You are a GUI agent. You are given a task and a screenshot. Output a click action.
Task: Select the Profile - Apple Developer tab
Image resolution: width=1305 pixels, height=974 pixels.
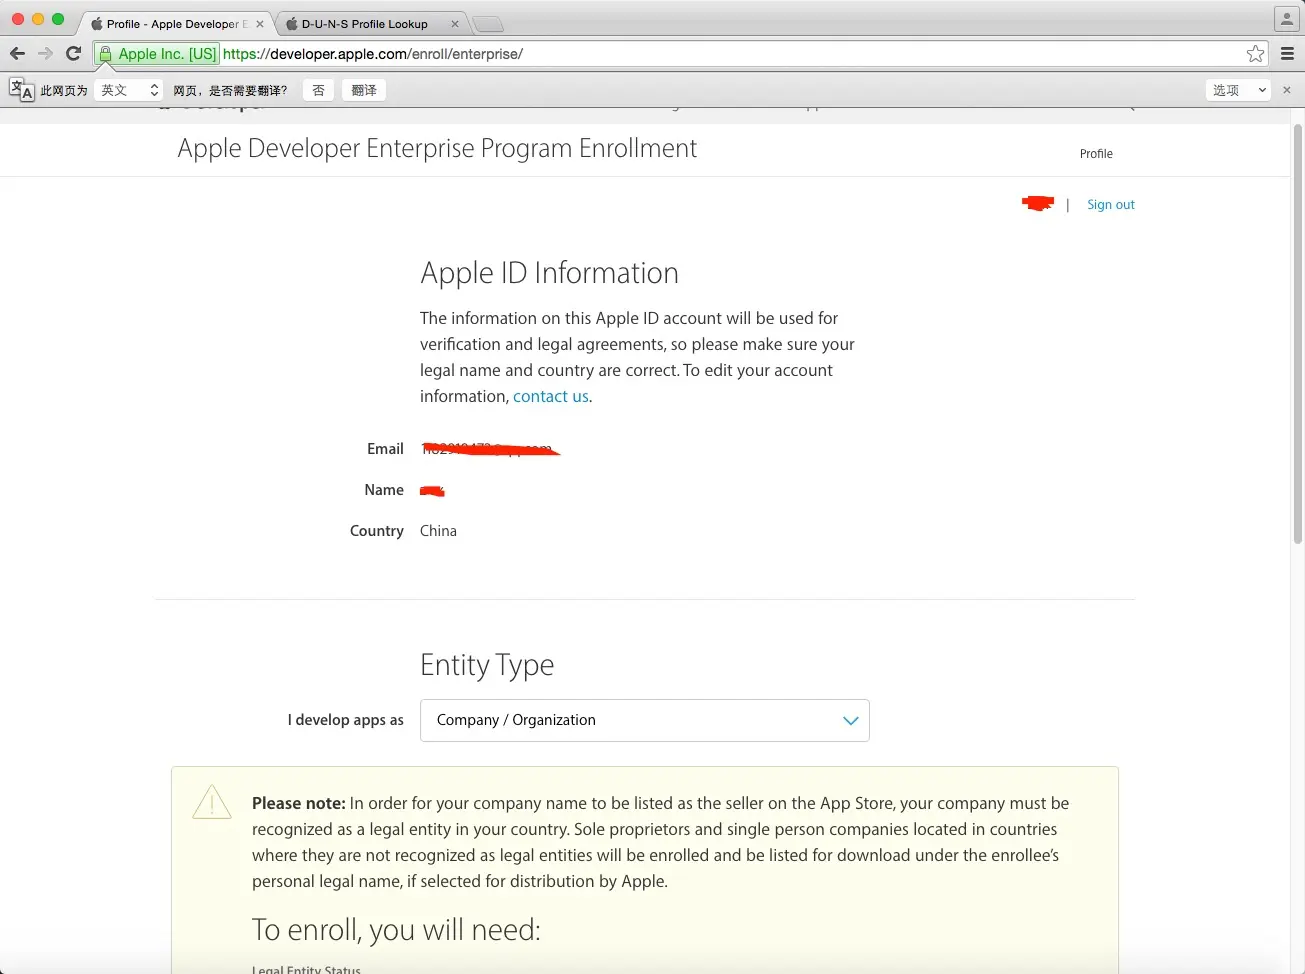click(175, 24)
